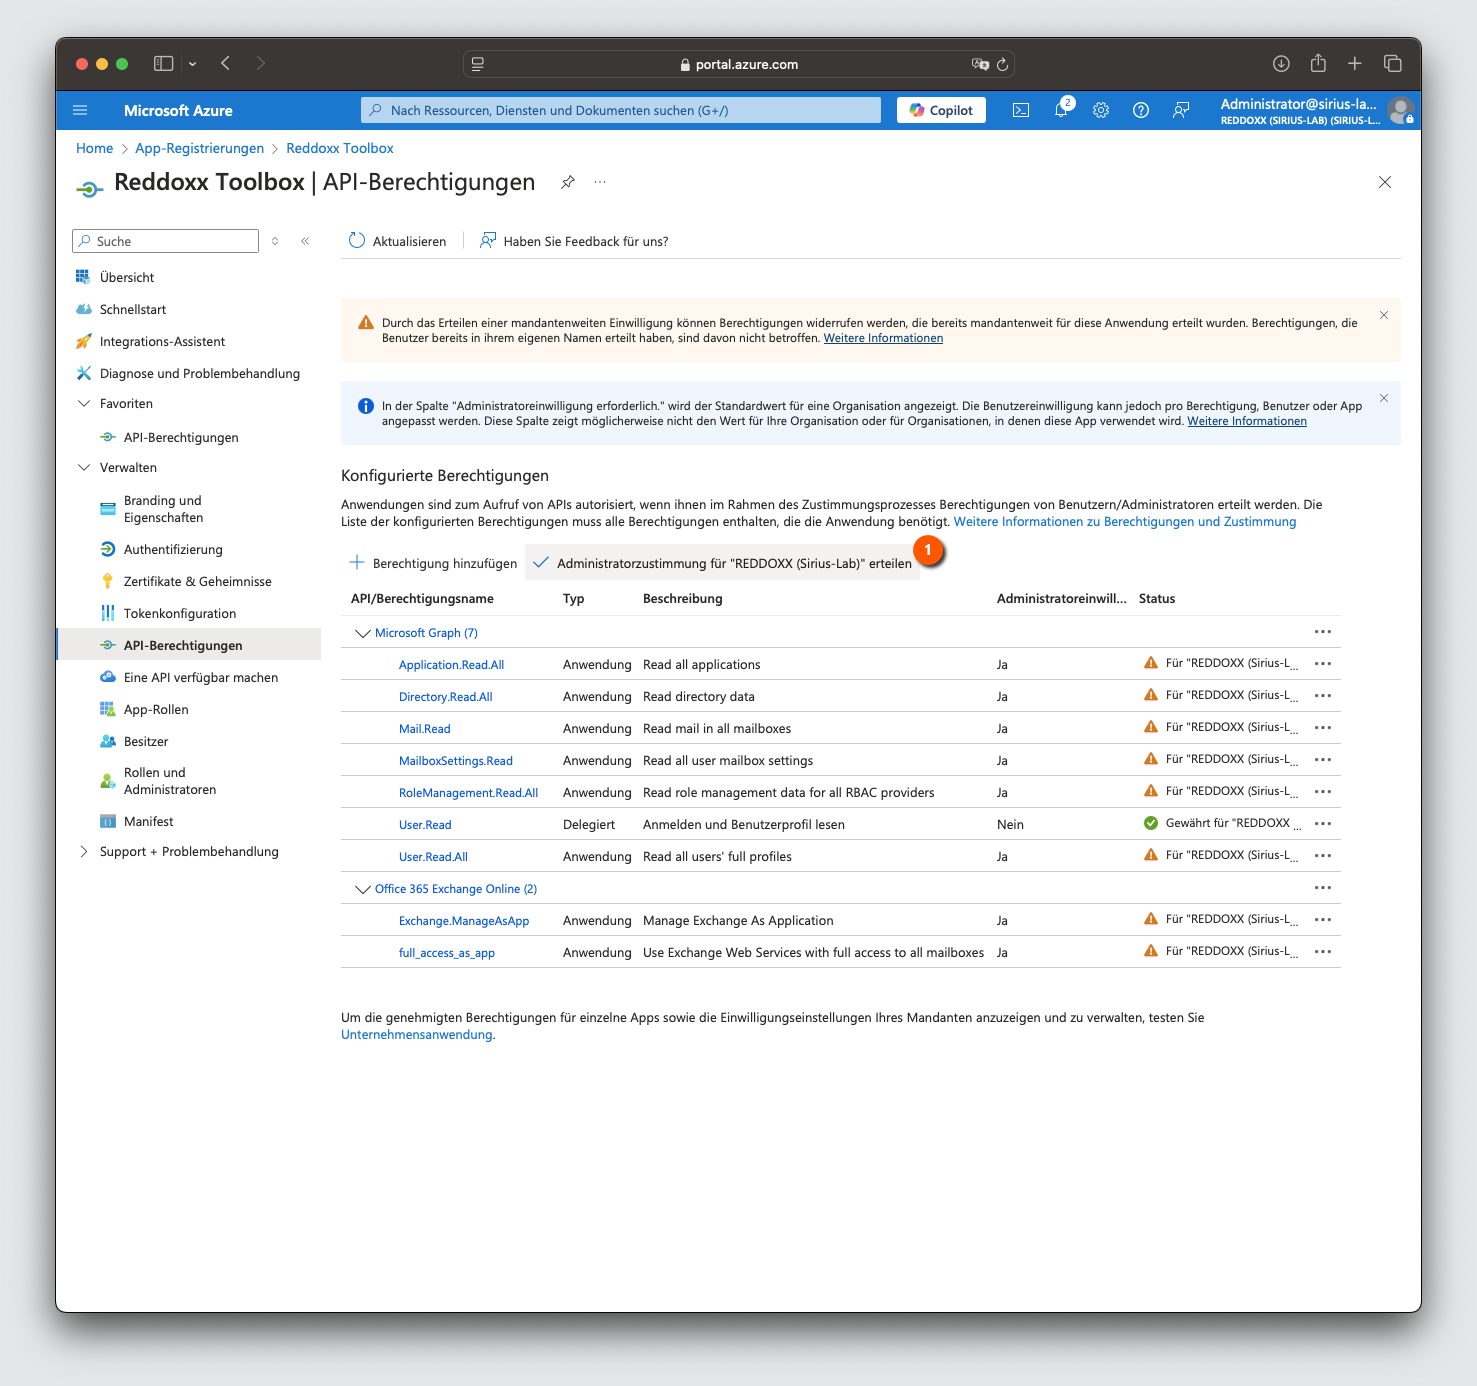
Task: Open Safari share button
Action: point(1318,63)
